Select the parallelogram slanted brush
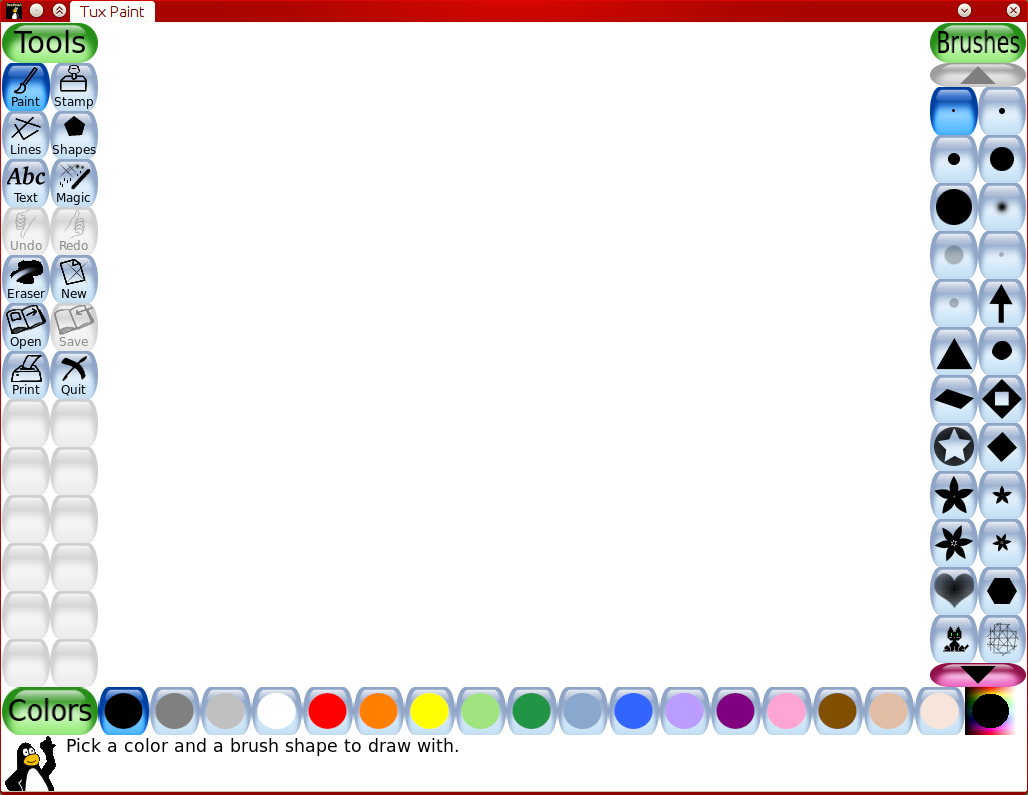This screenshot has width=1028, height=795. pos(954,399)
